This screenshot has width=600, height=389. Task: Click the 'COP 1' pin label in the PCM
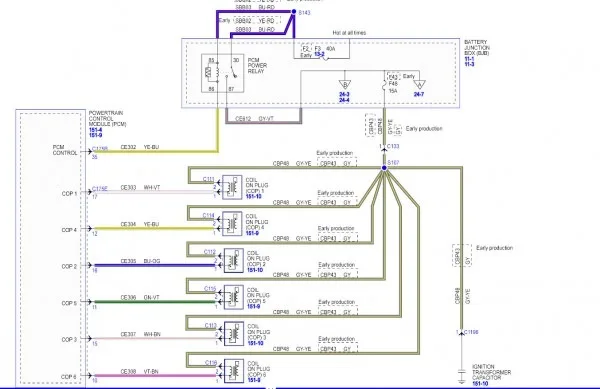pyautogui.click(x=70, y=194)
